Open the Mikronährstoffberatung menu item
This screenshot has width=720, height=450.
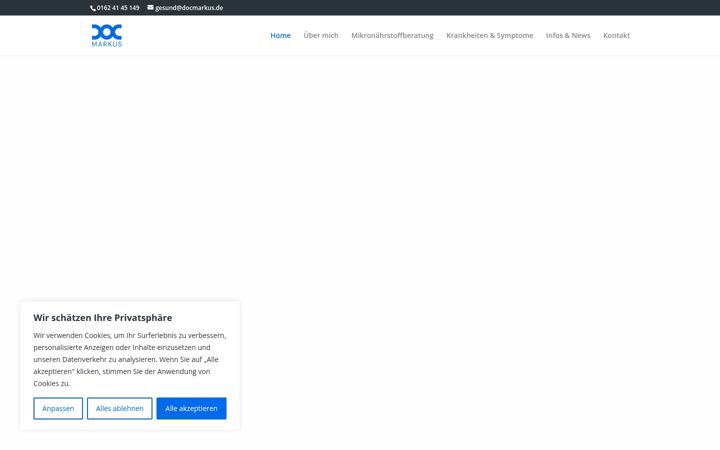(x=392, y=35)
